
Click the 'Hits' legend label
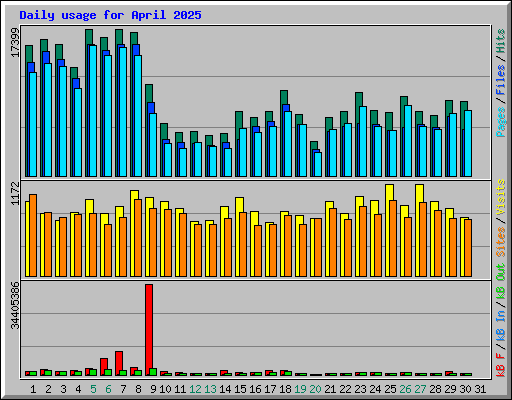click(501, 41)
